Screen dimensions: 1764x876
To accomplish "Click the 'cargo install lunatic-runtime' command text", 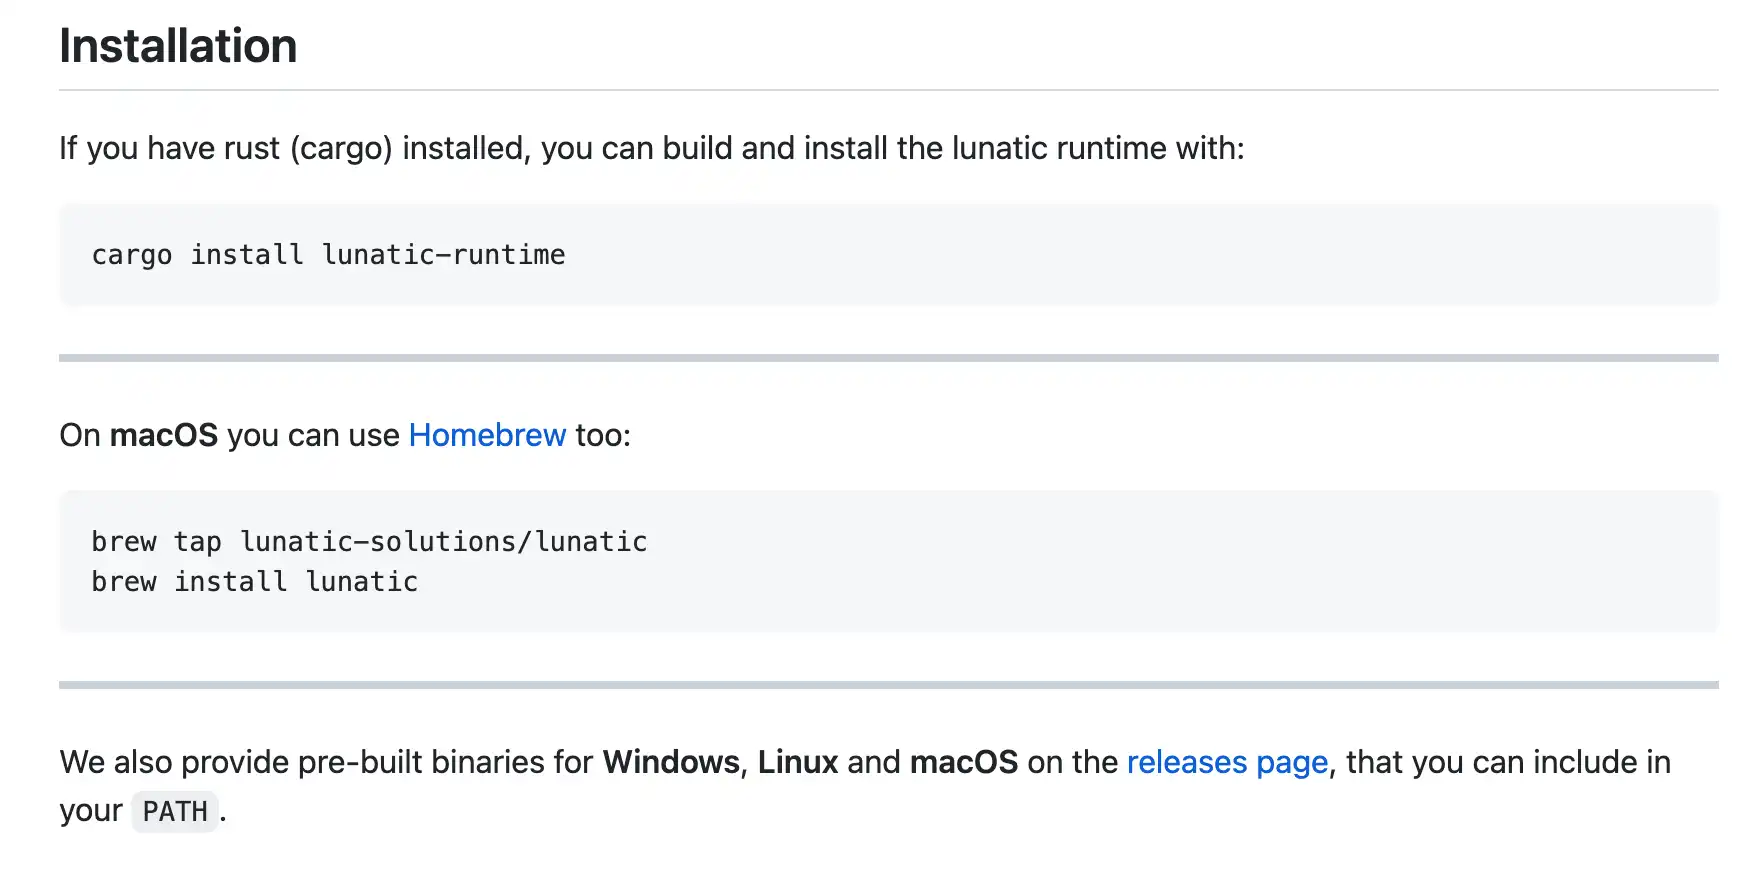I will point(328,255).
